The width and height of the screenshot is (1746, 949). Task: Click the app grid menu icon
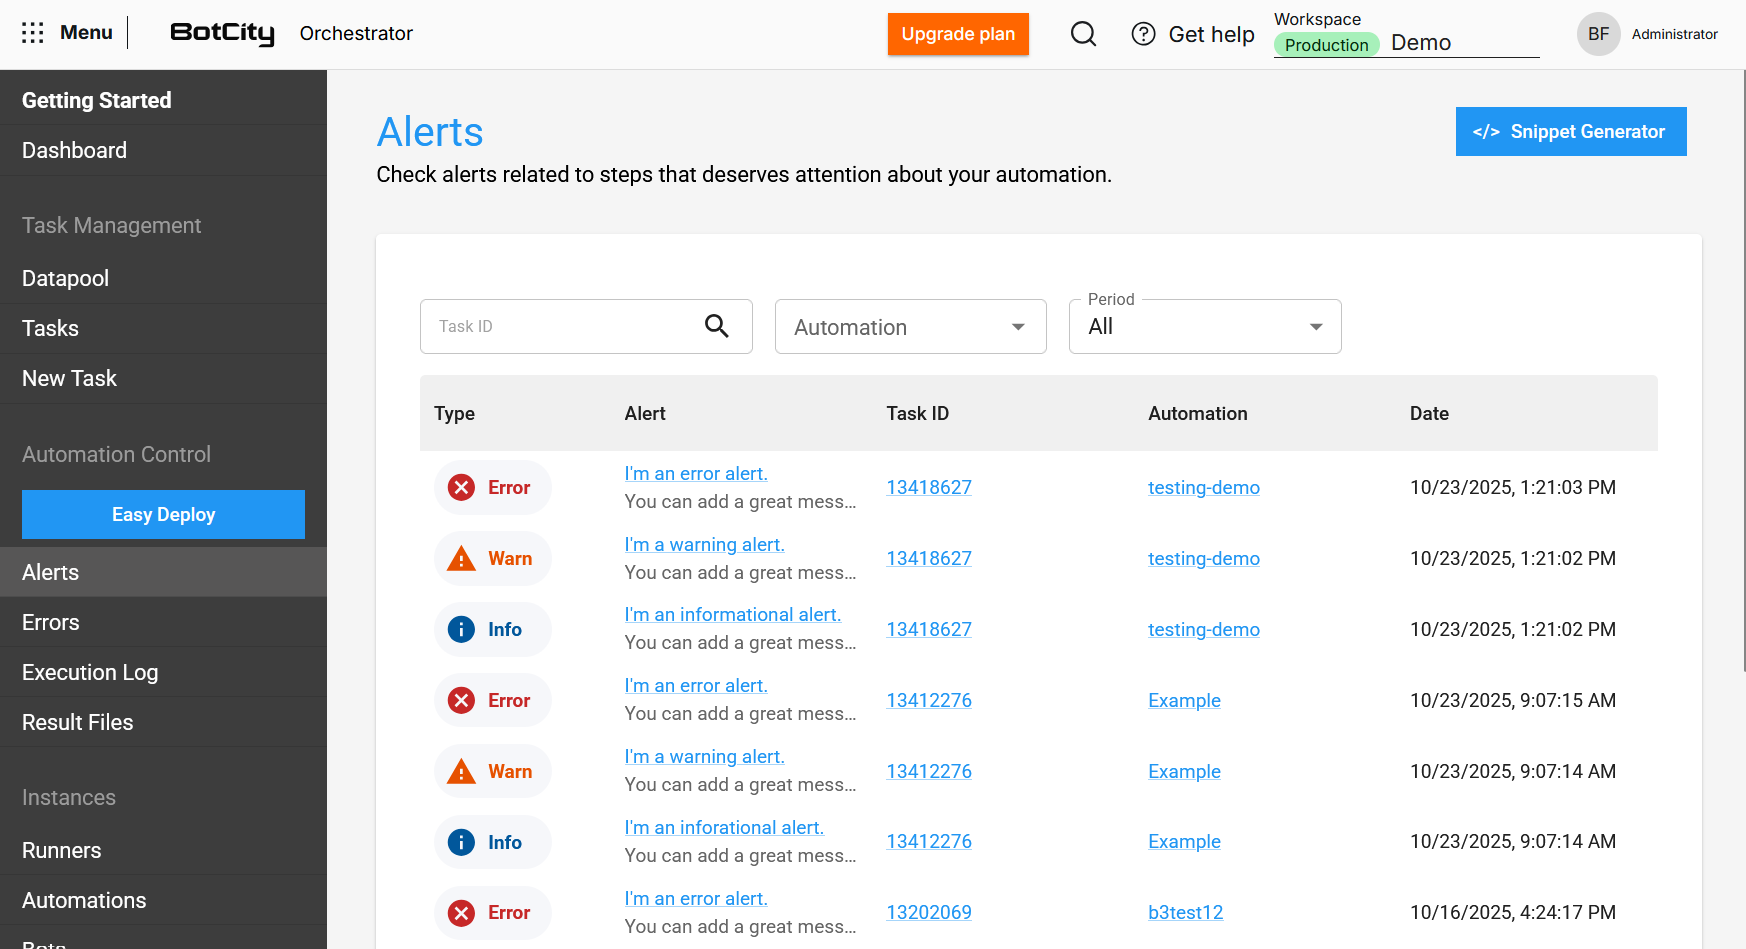point(32,32)
